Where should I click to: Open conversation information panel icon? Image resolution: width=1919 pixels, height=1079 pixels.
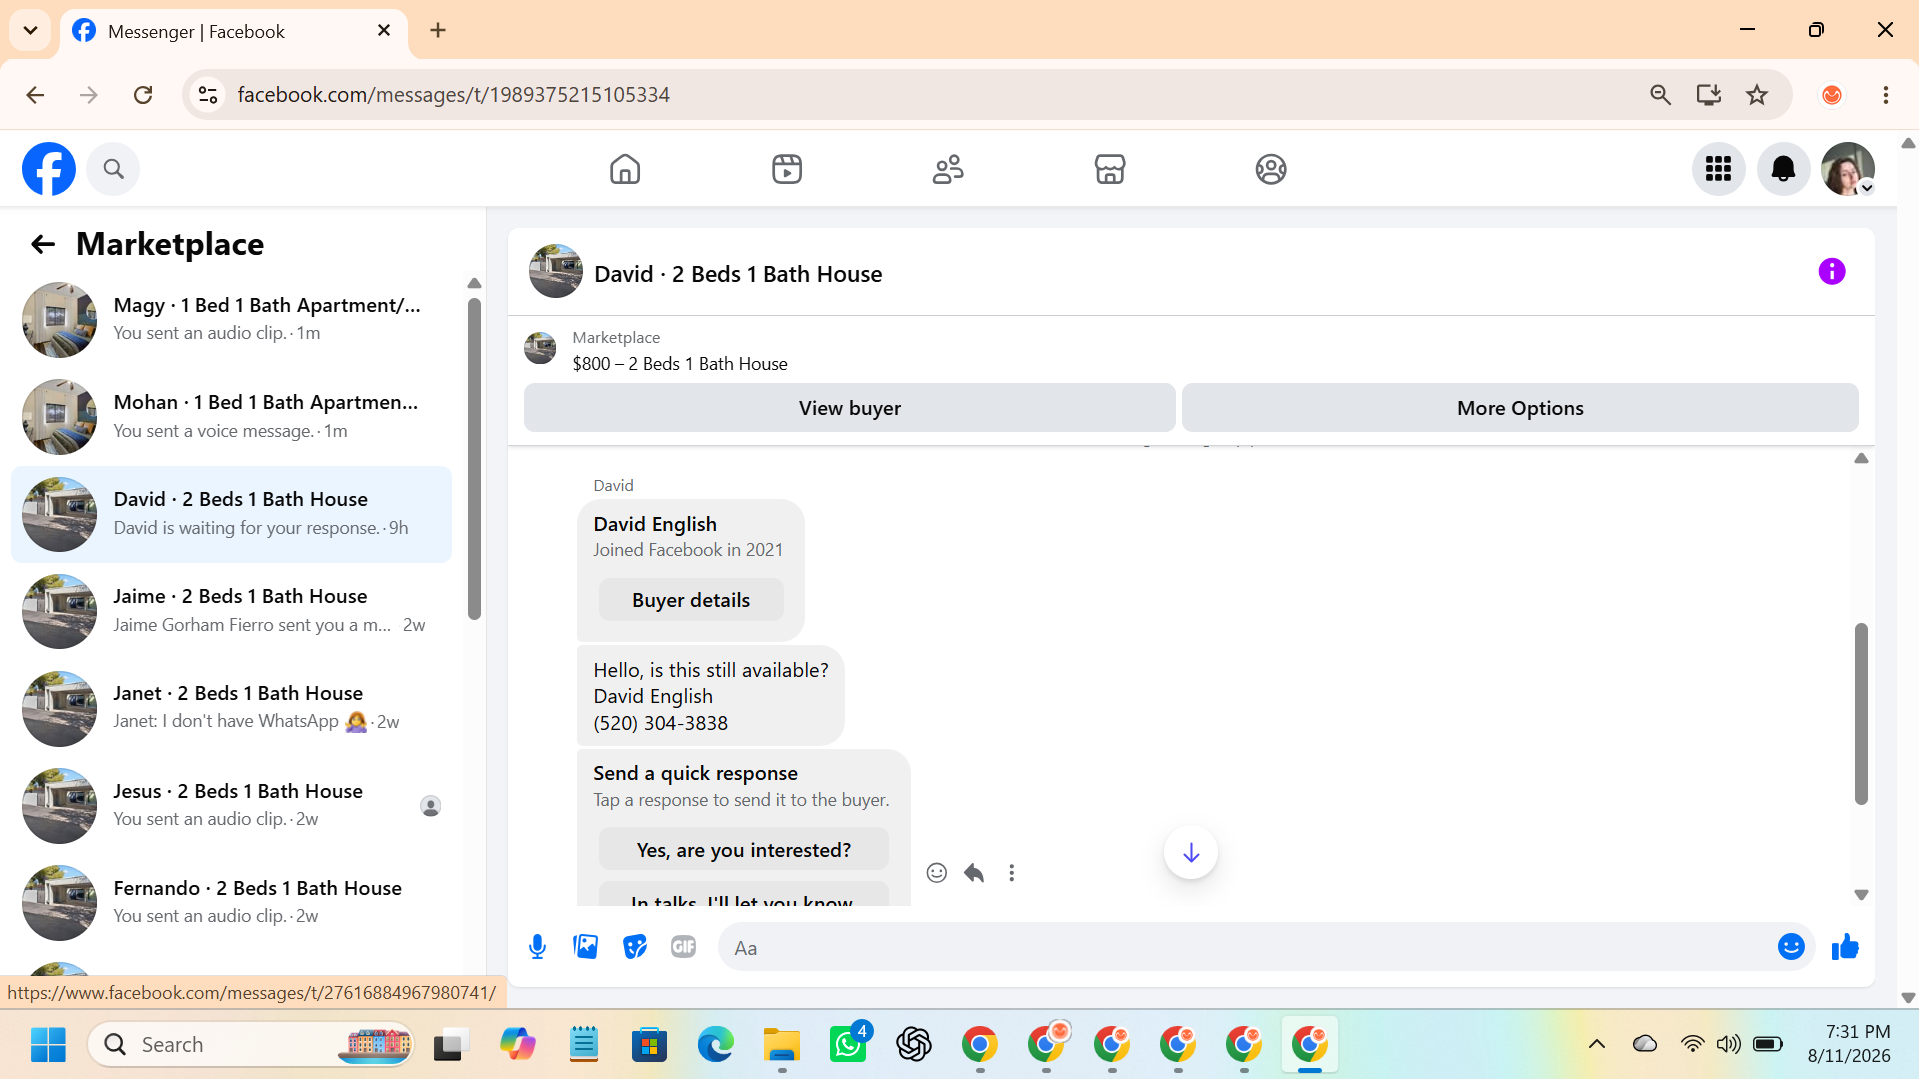[1831, 272]
